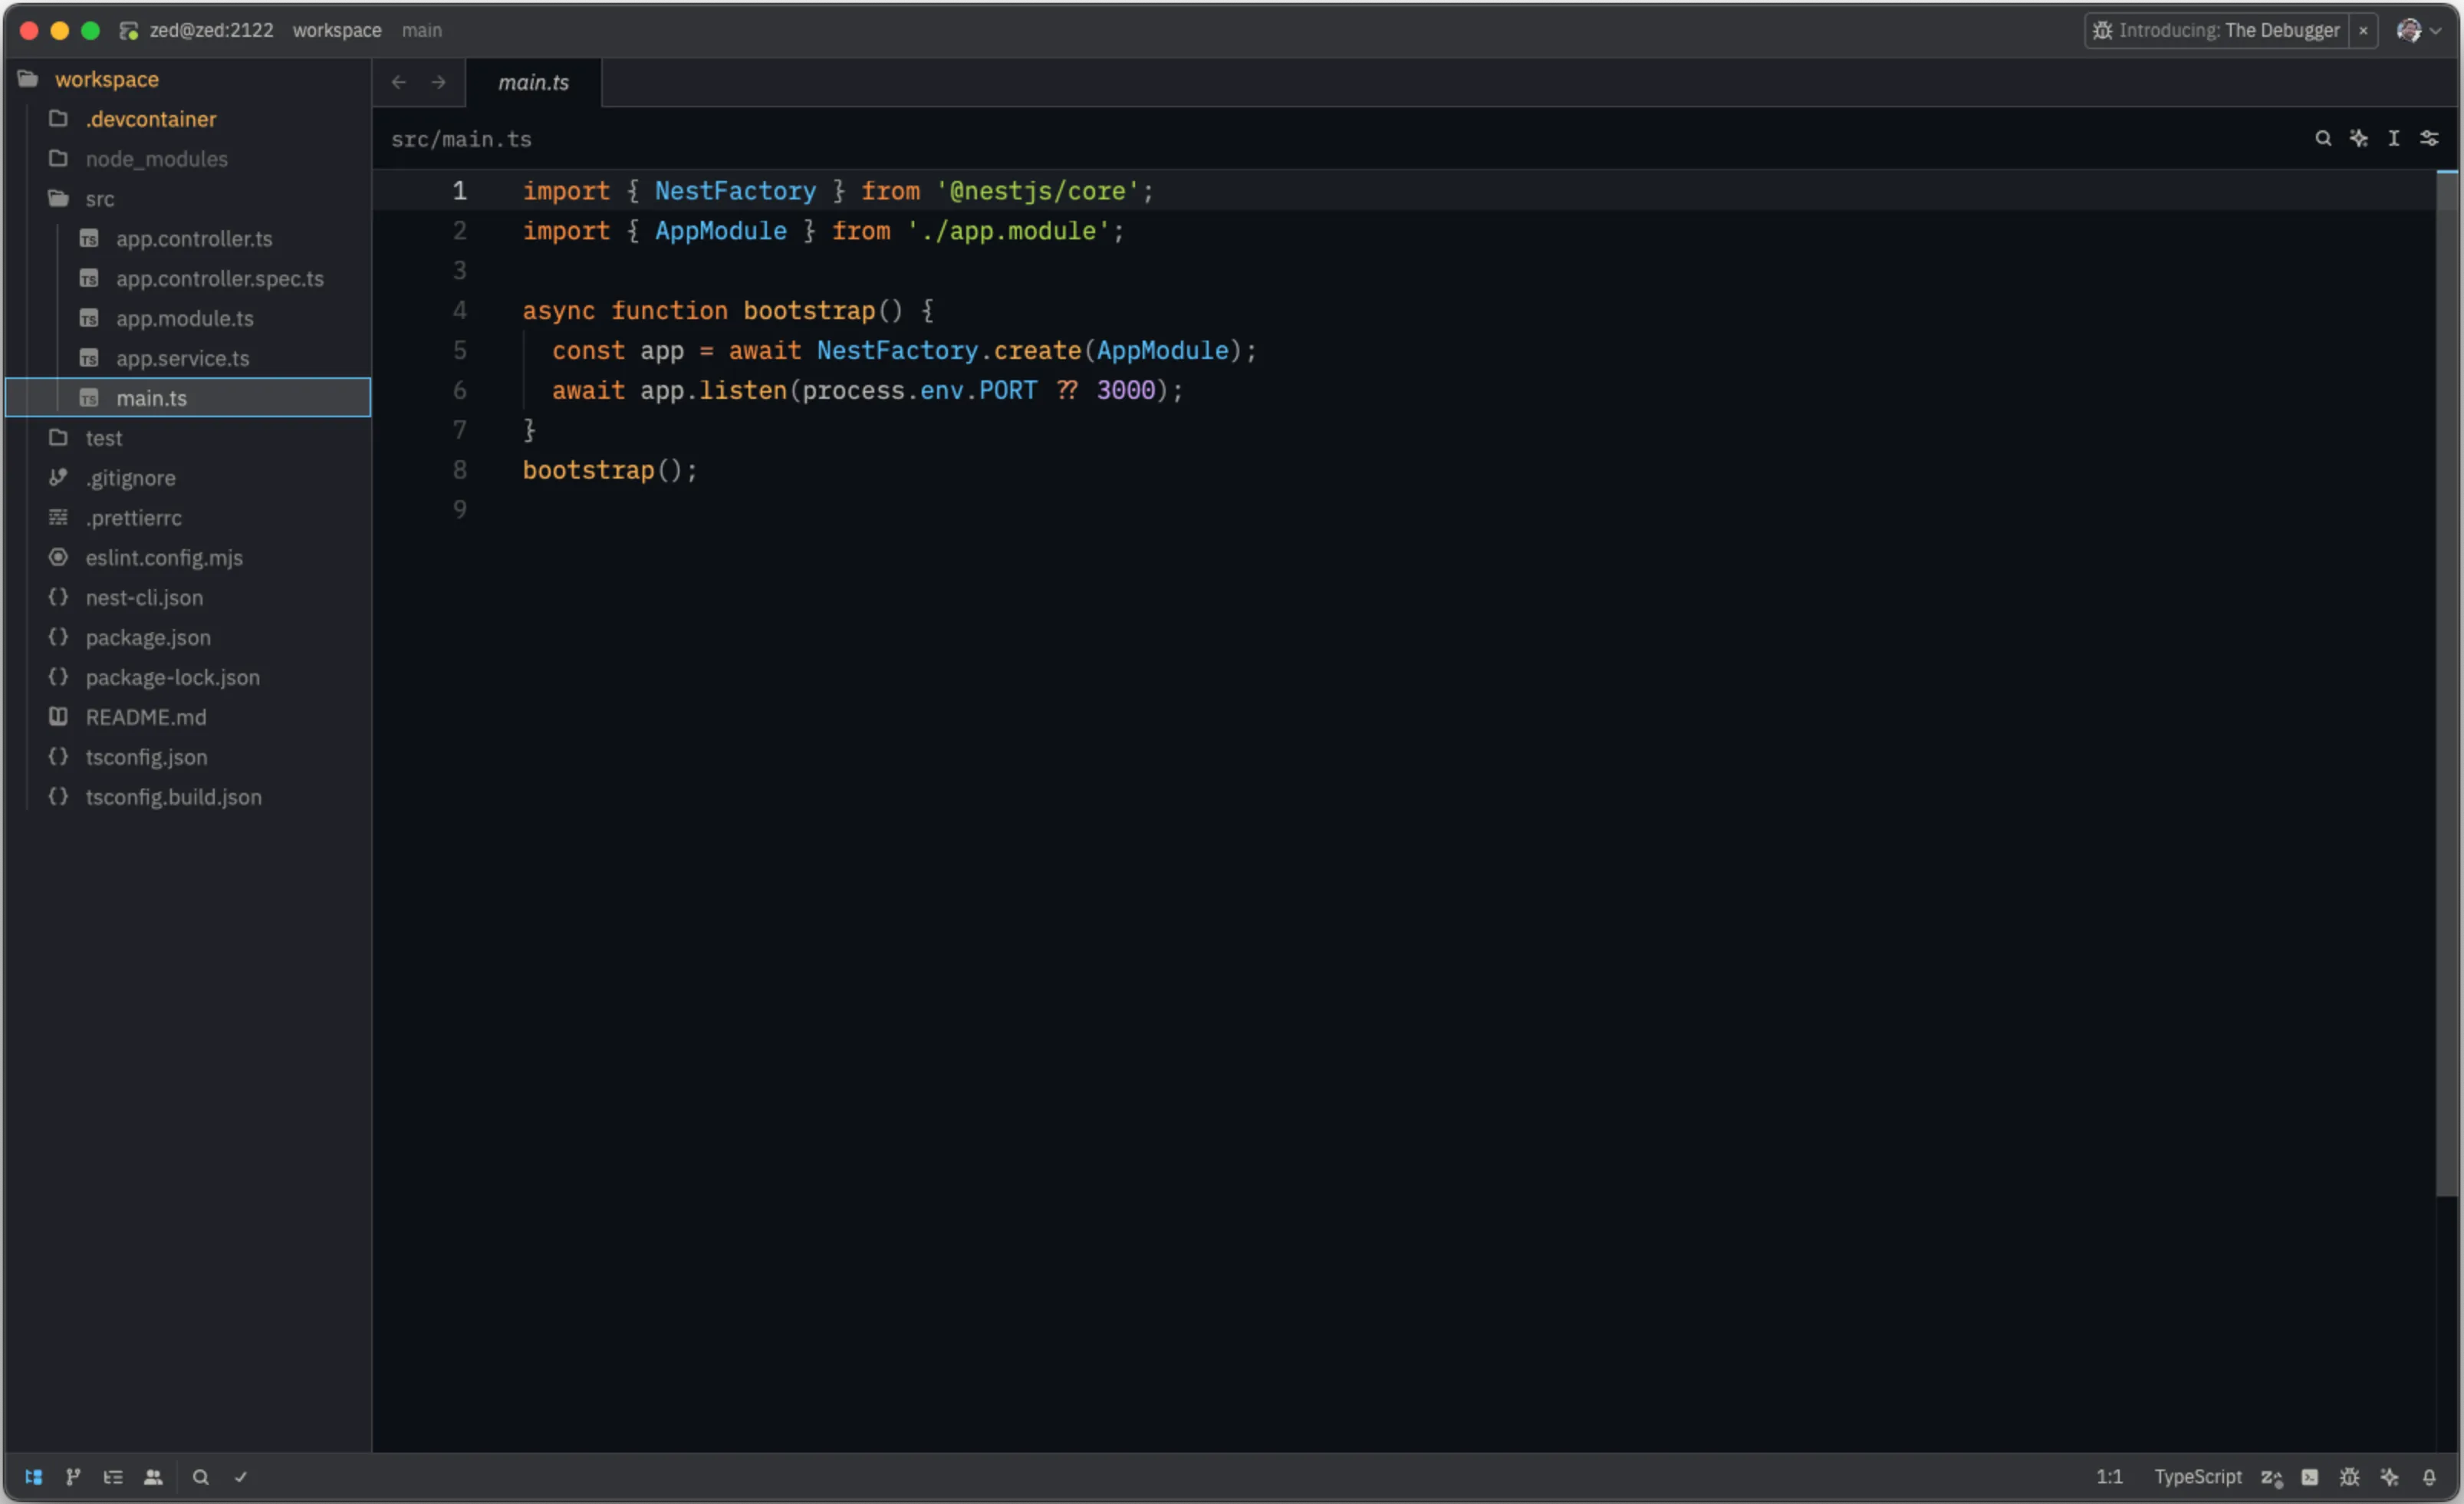Open the debugger panel via bug icon
Image resolution: width=2464 pixels, height=1504 pixels.
point(2350,1477)
